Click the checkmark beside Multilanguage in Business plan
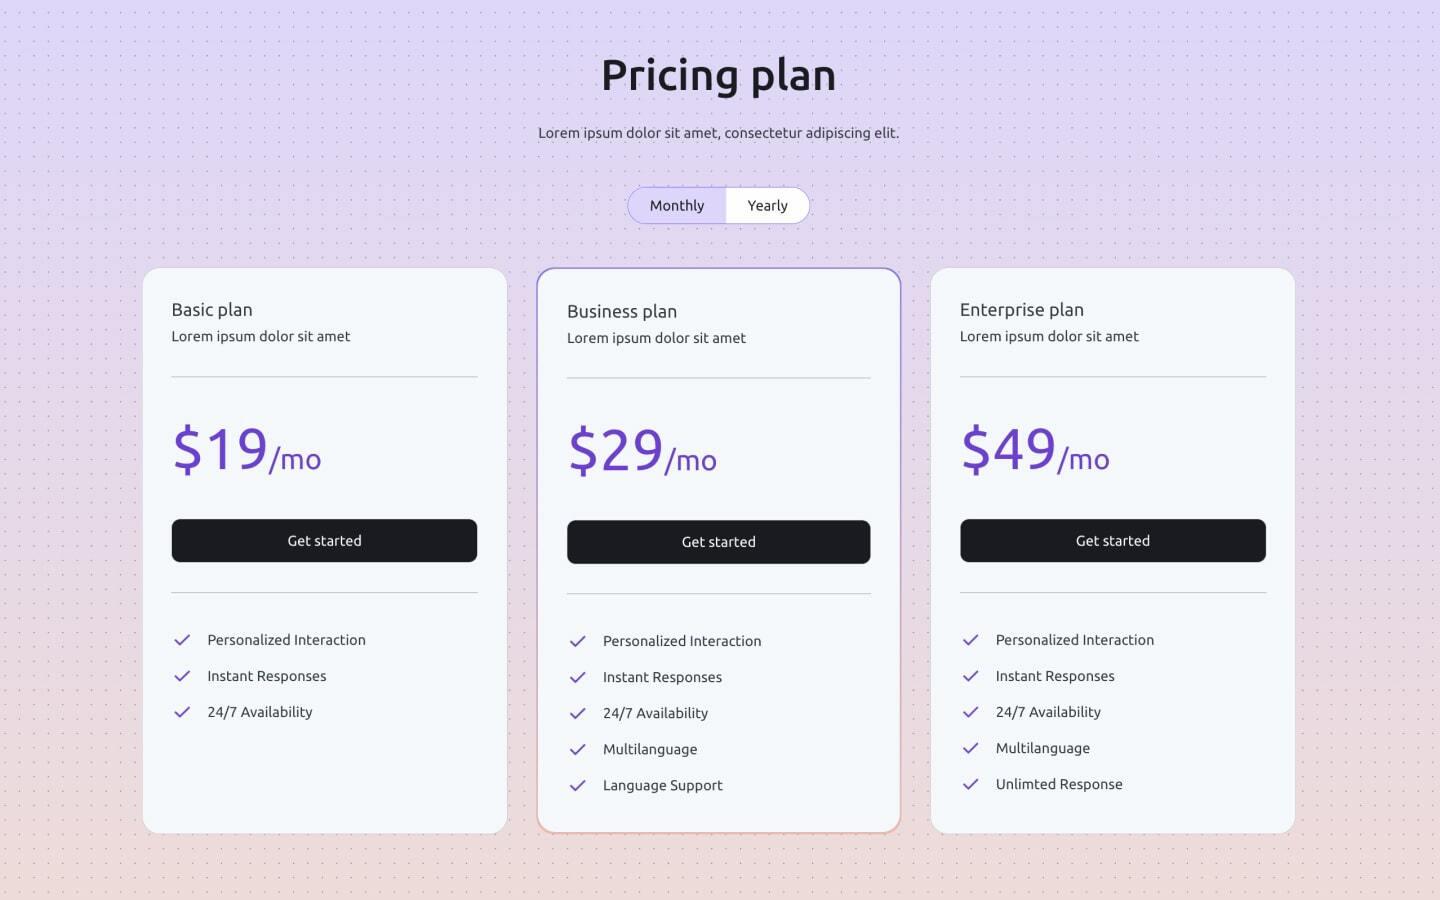1440x900 pixels. coord(578,749)
